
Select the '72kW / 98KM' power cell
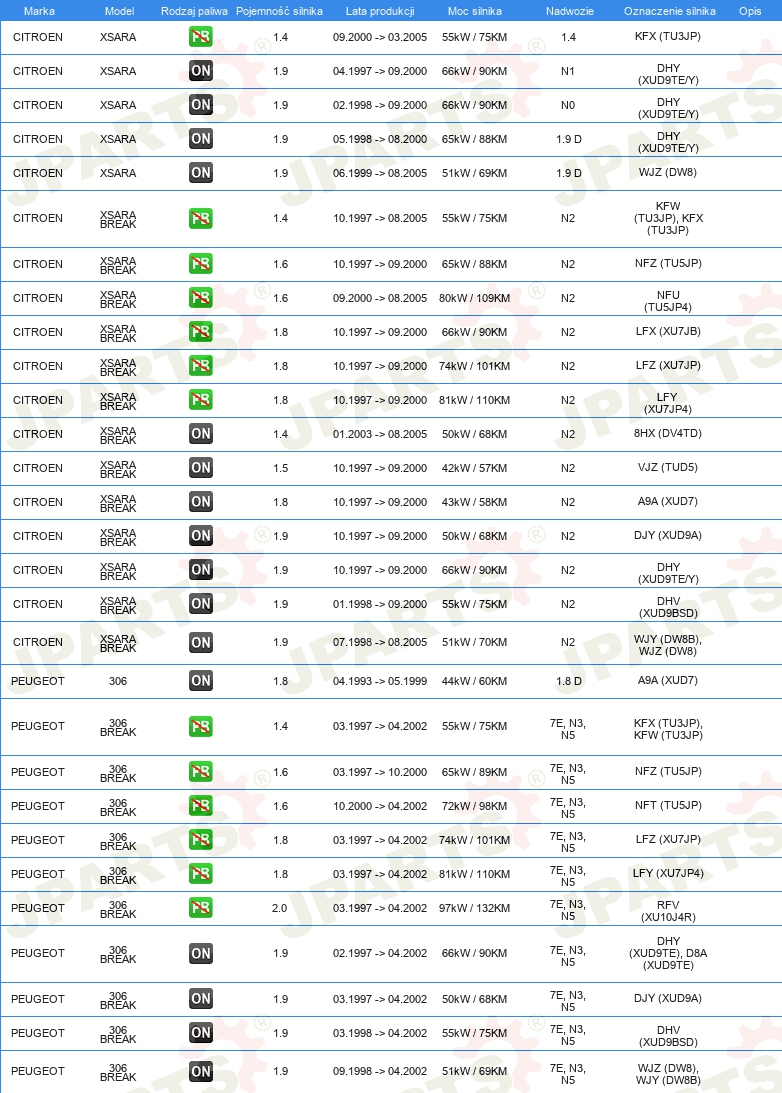click(x=474, y=807)
